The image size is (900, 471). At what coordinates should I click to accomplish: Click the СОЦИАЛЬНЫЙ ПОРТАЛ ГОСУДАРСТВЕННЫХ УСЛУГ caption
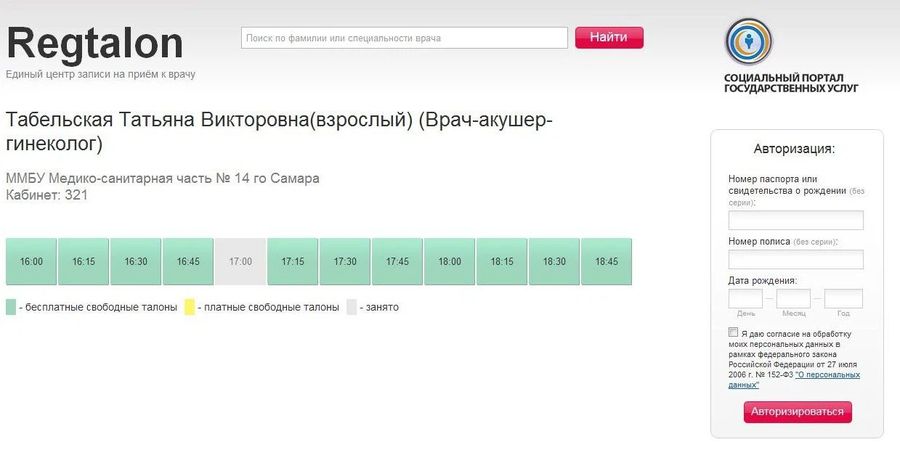(791, 83)
